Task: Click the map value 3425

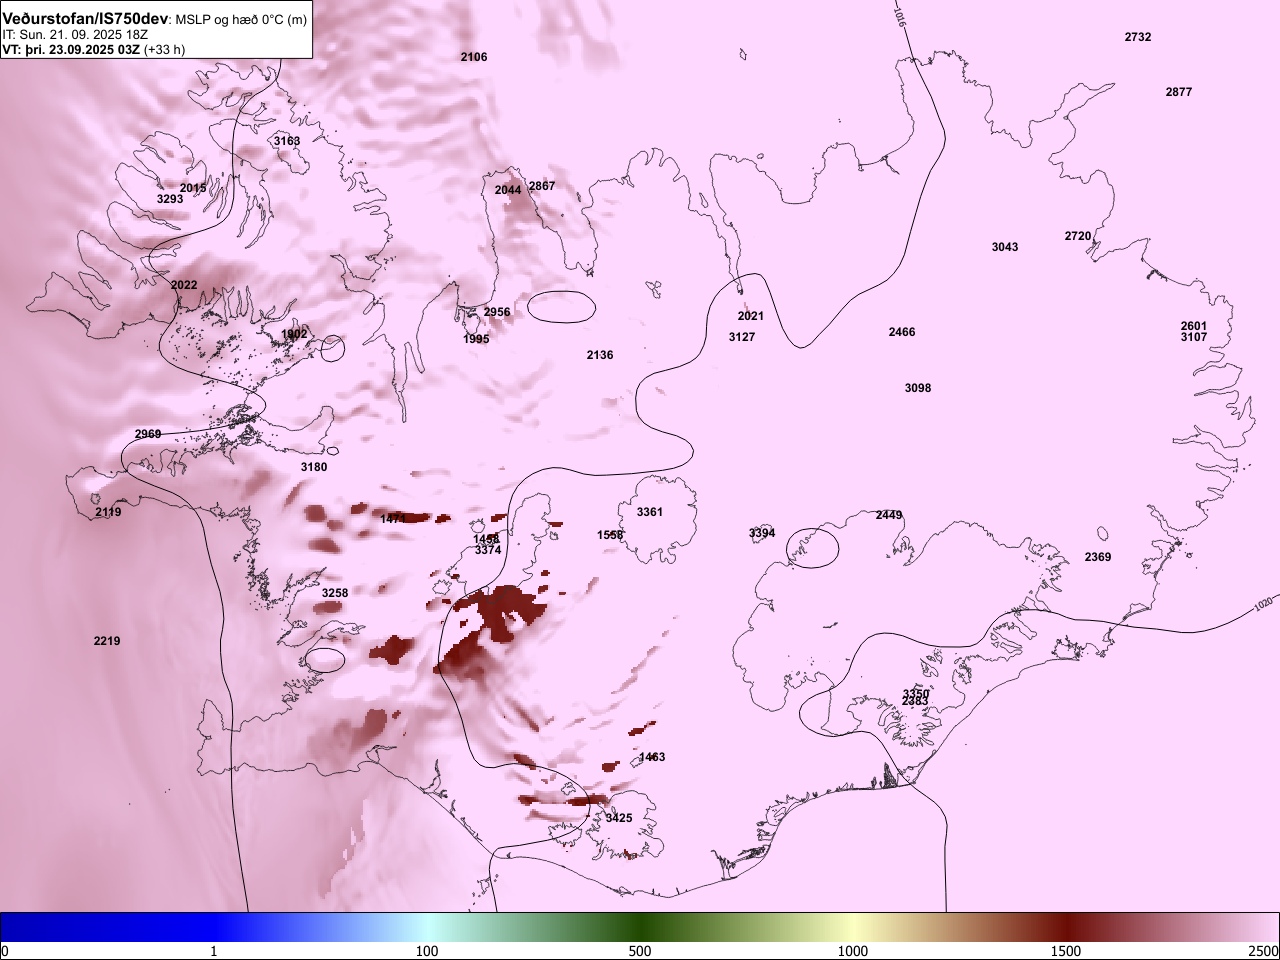Action: (619, 818)
